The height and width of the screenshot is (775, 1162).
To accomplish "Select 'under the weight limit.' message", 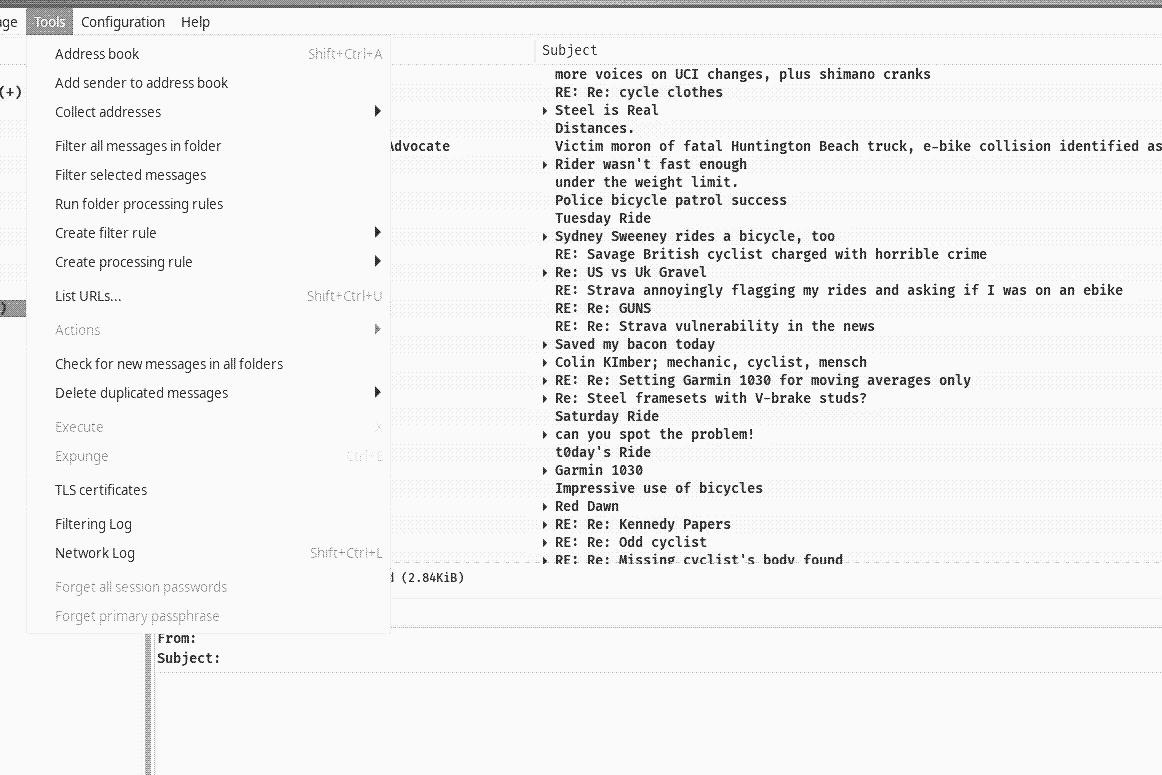I will tap(646, 182).
